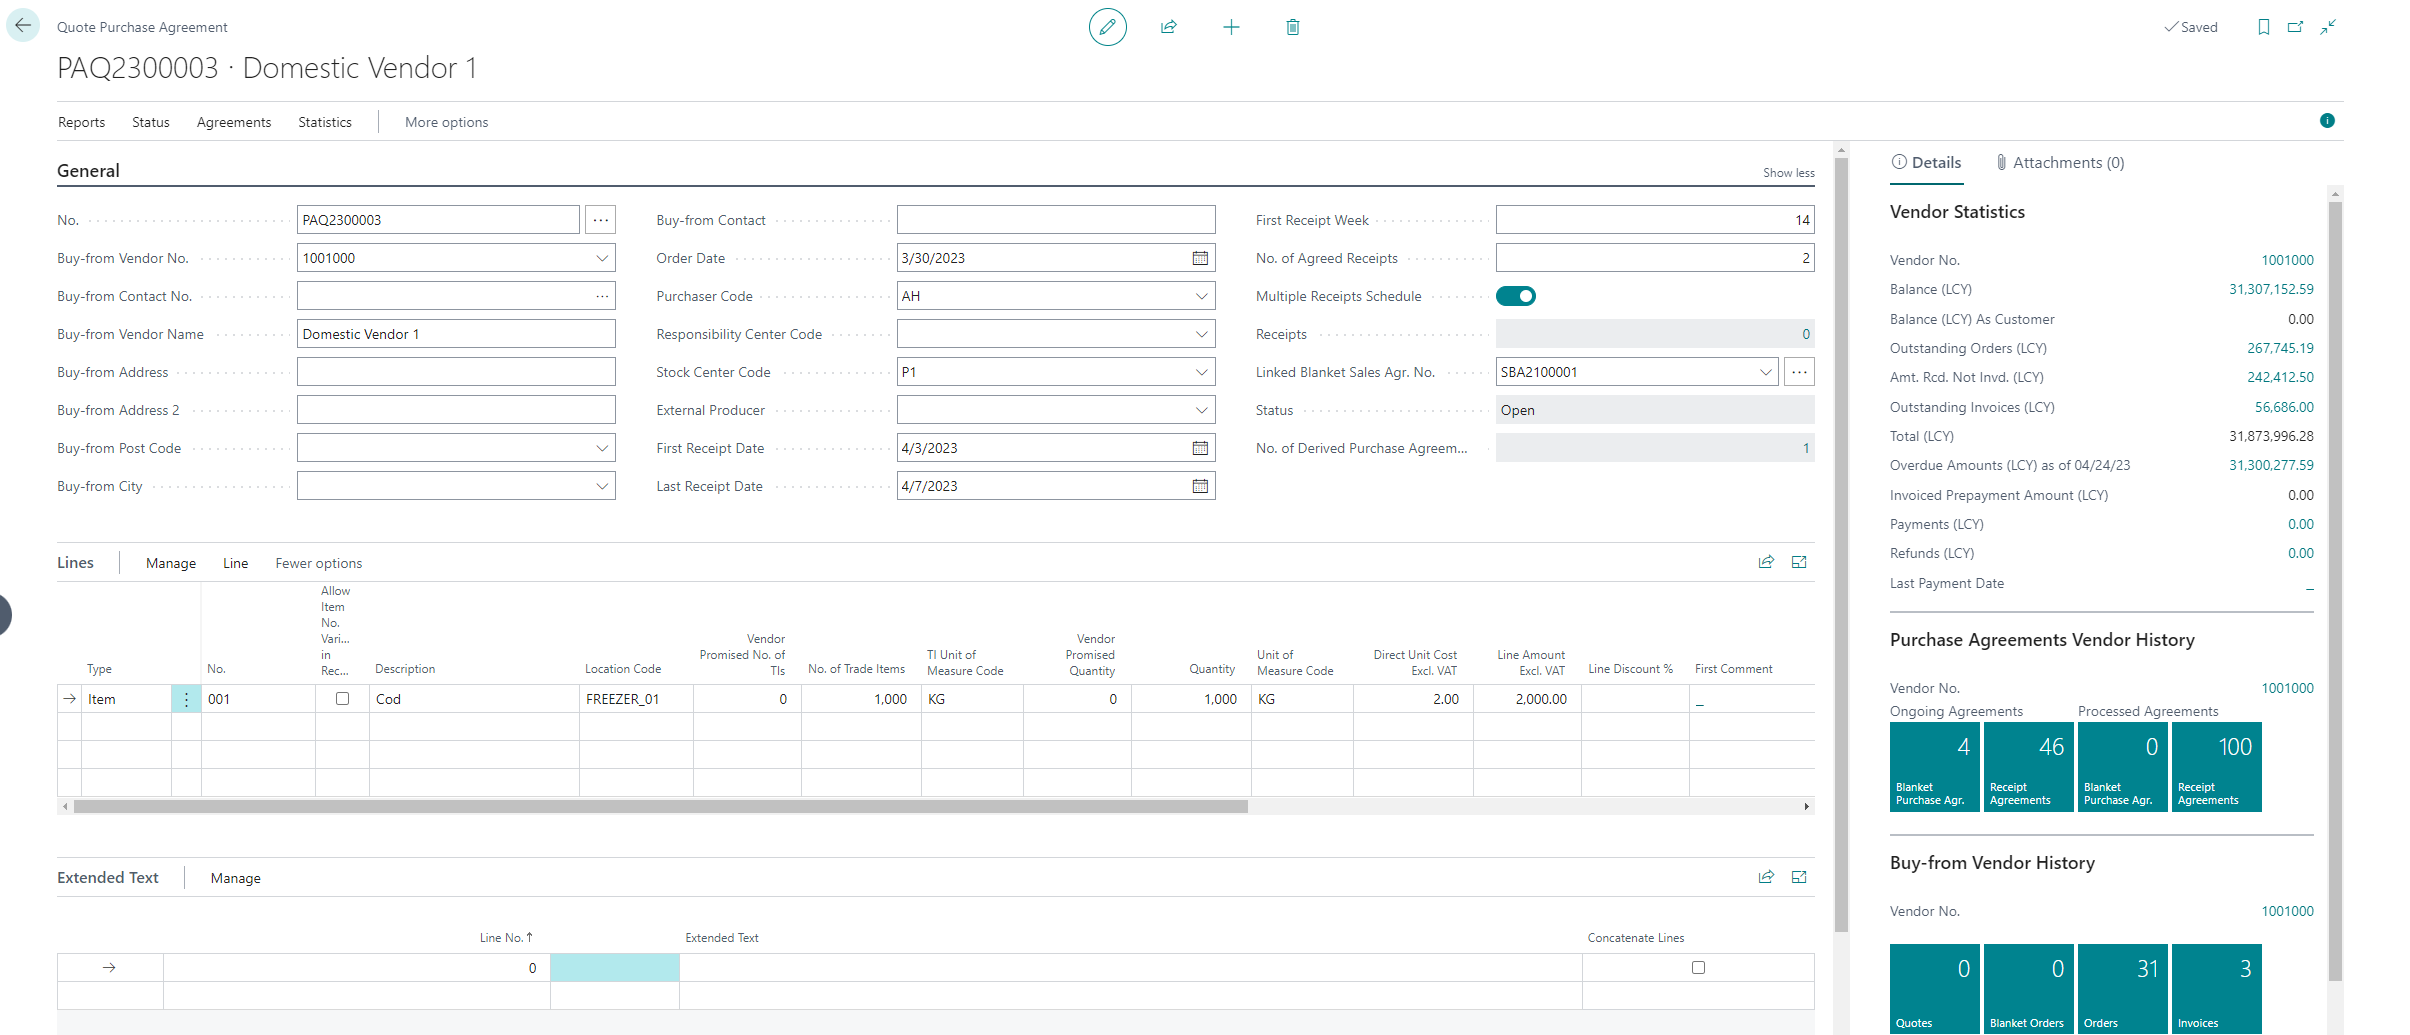Click the trash delete icon

coord(1292,27)
